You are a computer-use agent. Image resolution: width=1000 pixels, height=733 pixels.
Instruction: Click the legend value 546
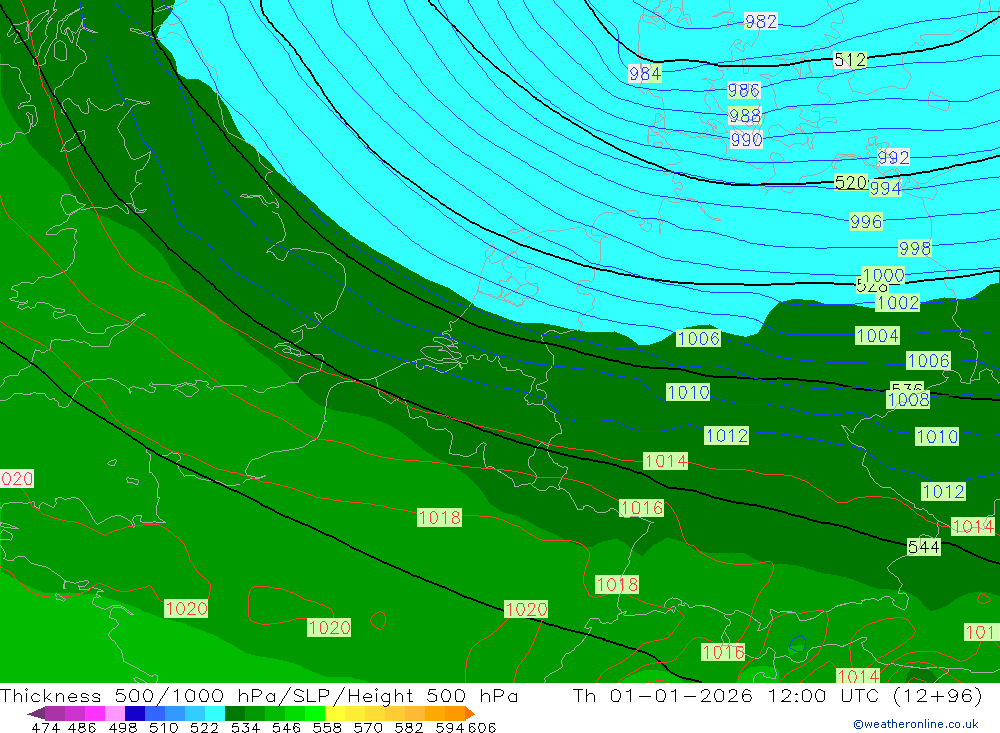pos(286,728)
